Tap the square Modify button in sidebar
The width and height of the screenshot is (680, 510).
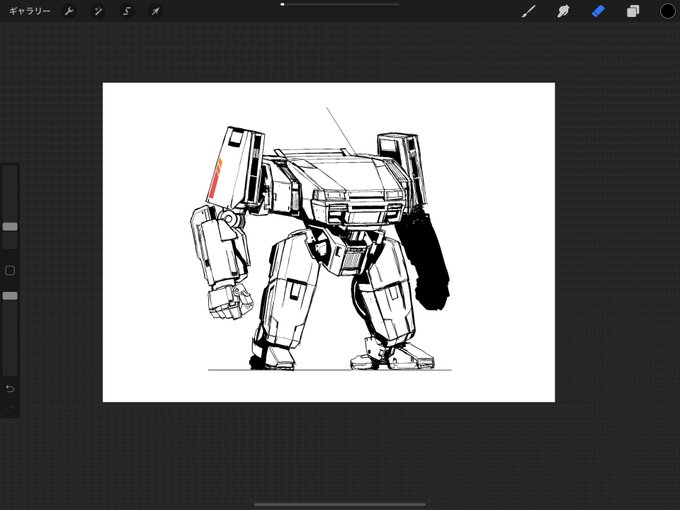[10, 271]
